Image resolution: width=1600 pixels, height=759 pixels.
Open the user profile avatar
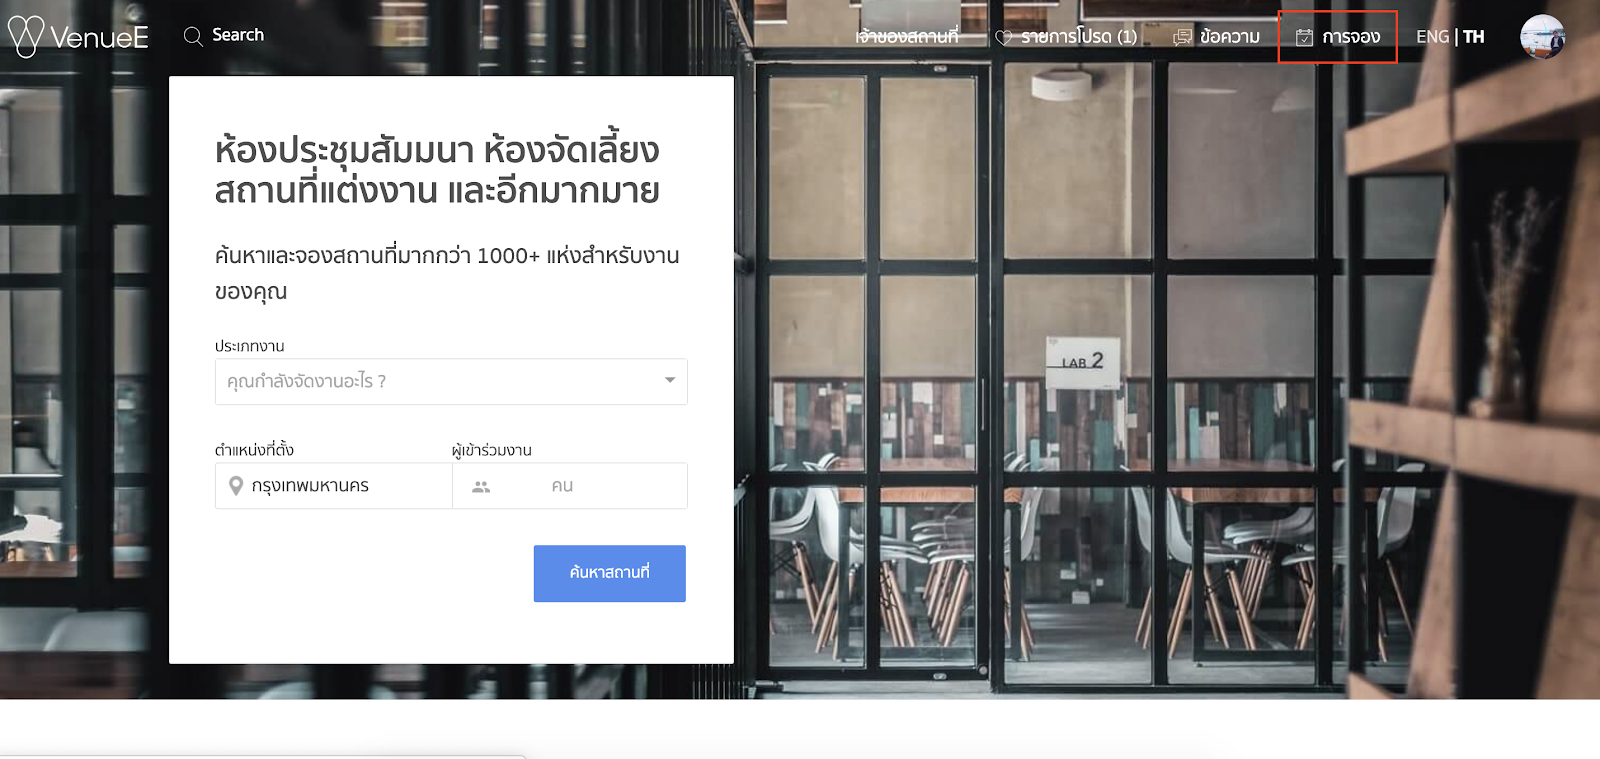pyautogui.click(x=1542, y=37)
